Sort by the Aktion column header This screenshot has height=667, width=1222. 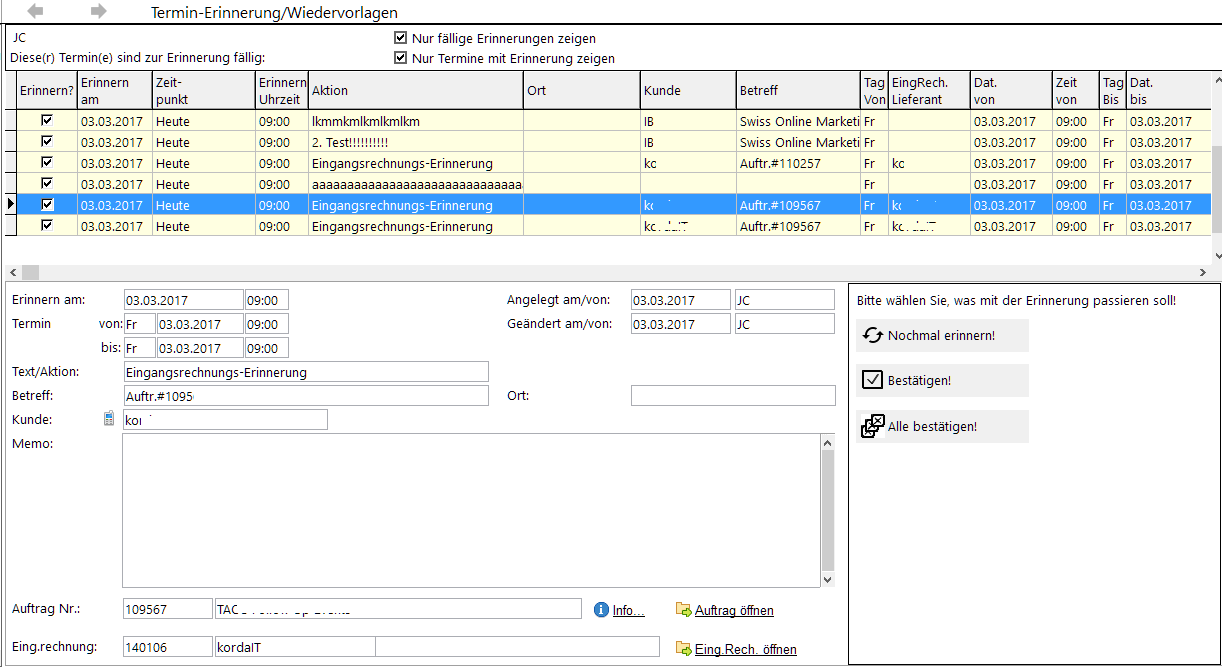(415, 90)
